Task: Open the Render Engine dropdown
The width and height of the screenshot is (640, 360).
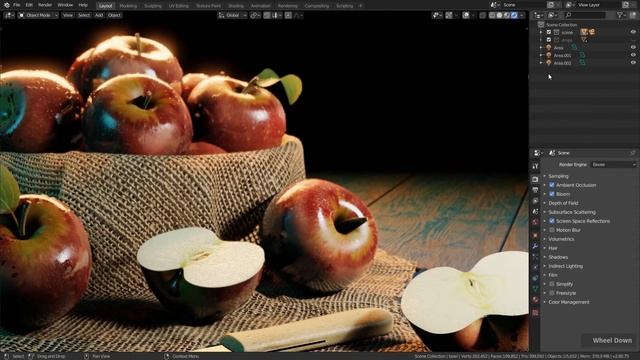Action: point(613,164)
